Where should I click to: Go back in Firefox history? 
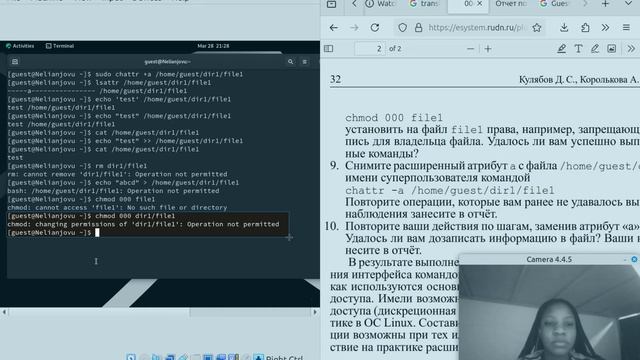(x=334, y=28)
